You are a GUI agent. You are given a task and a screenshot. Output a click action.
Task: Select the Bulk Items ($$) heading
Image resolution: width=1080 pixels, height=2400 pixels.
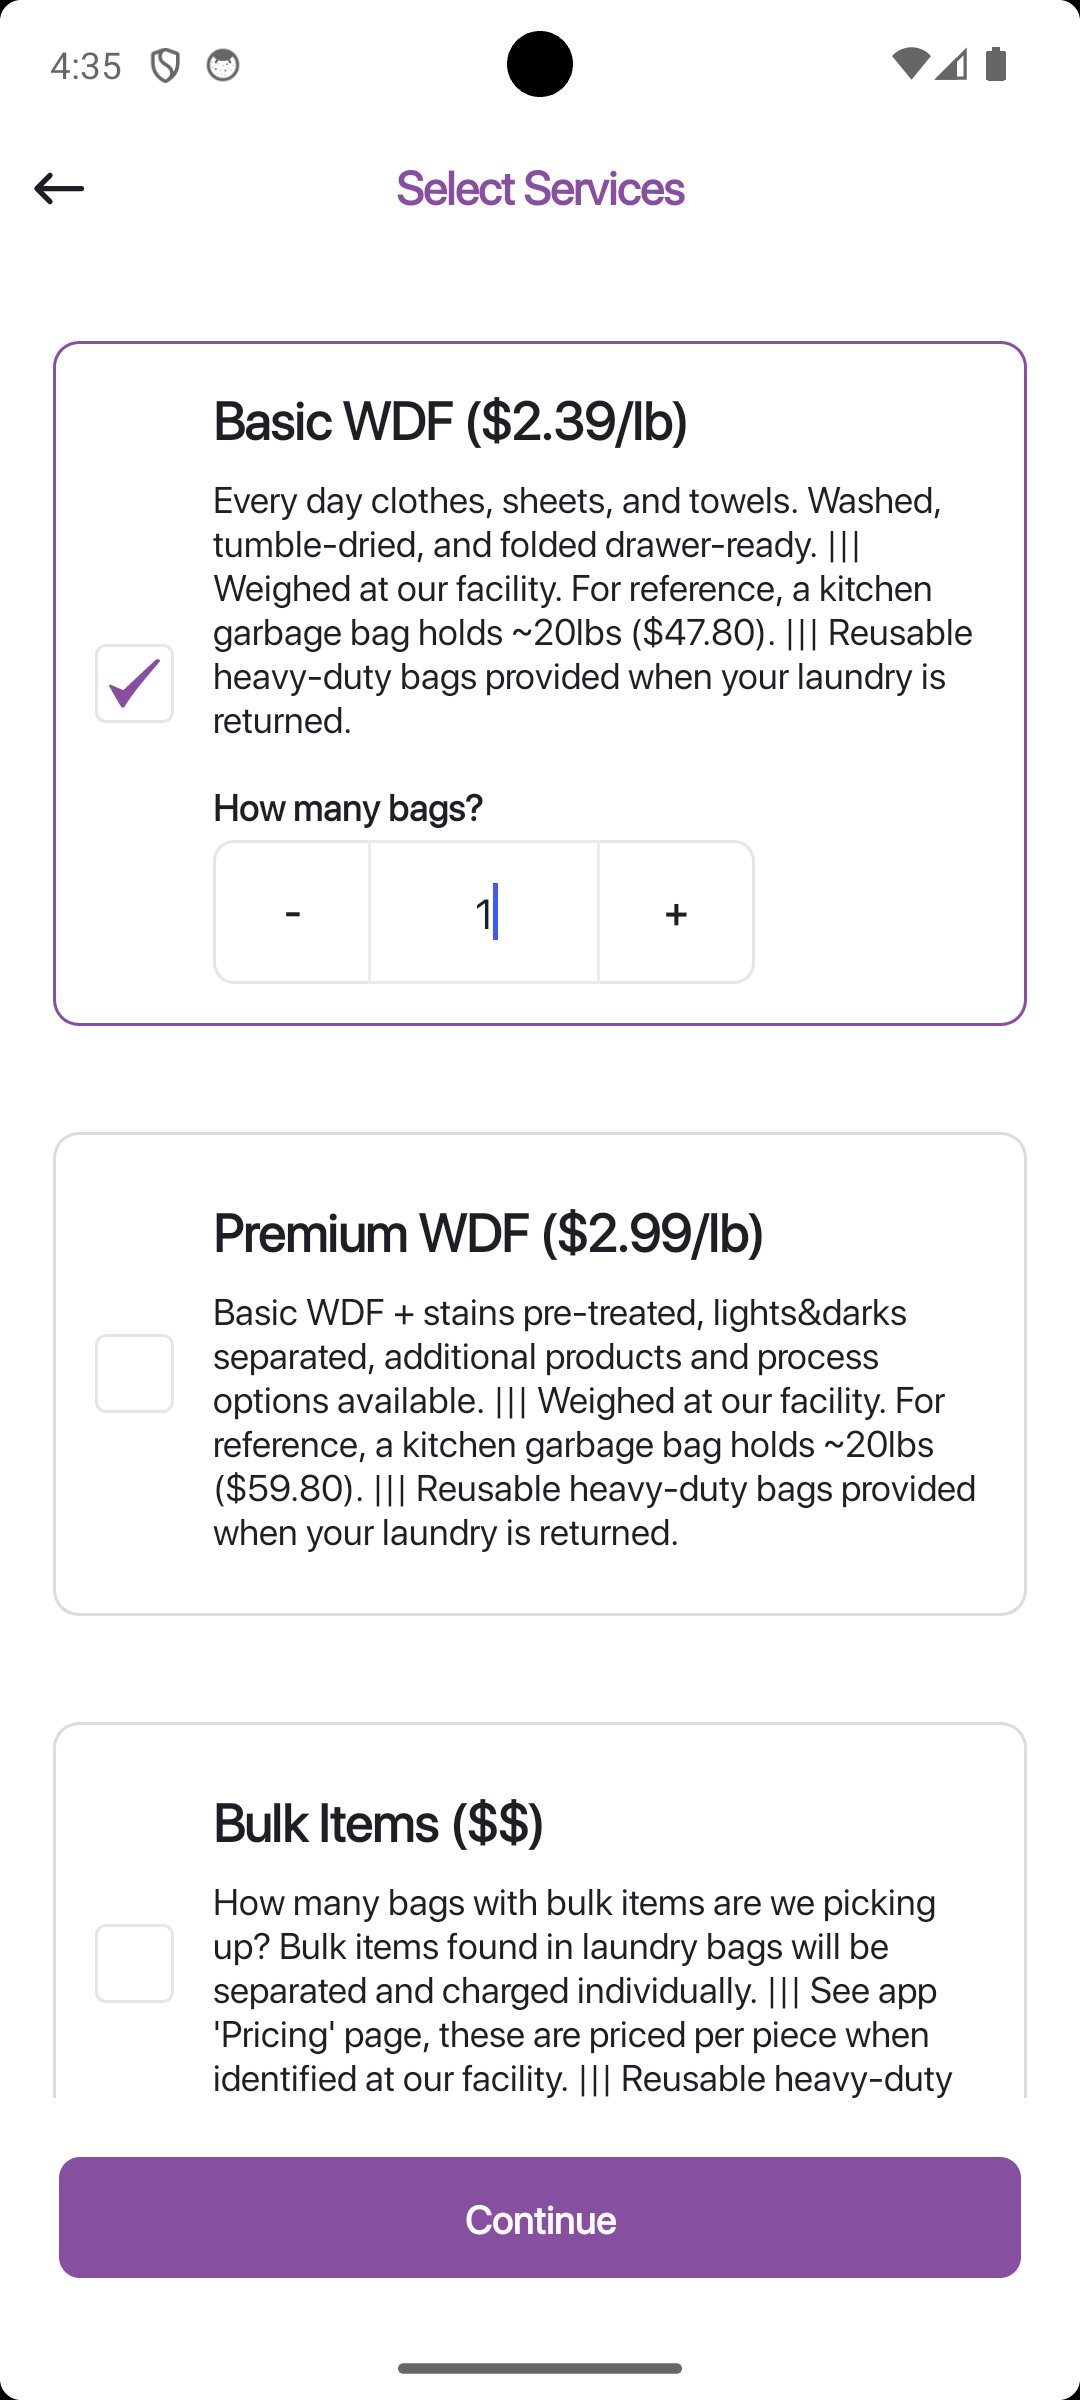click(378, 1823)
